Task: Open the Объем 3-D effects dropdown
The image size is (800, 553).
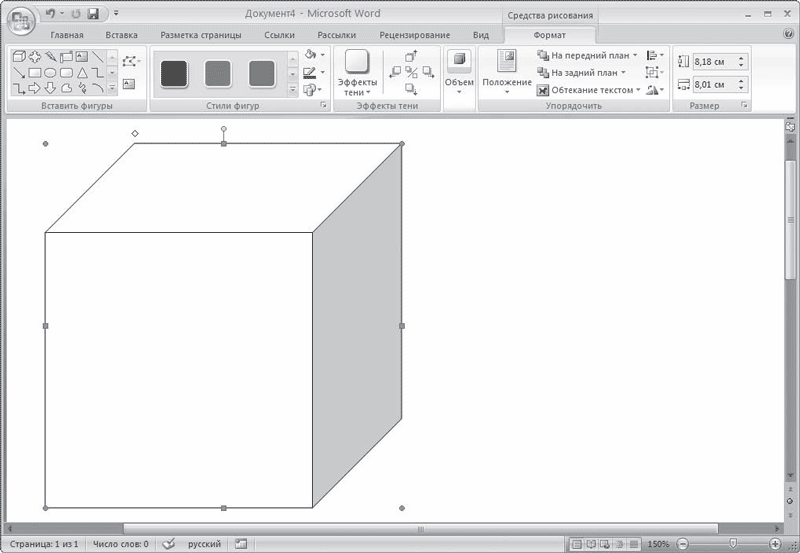Action: [459, 71]
